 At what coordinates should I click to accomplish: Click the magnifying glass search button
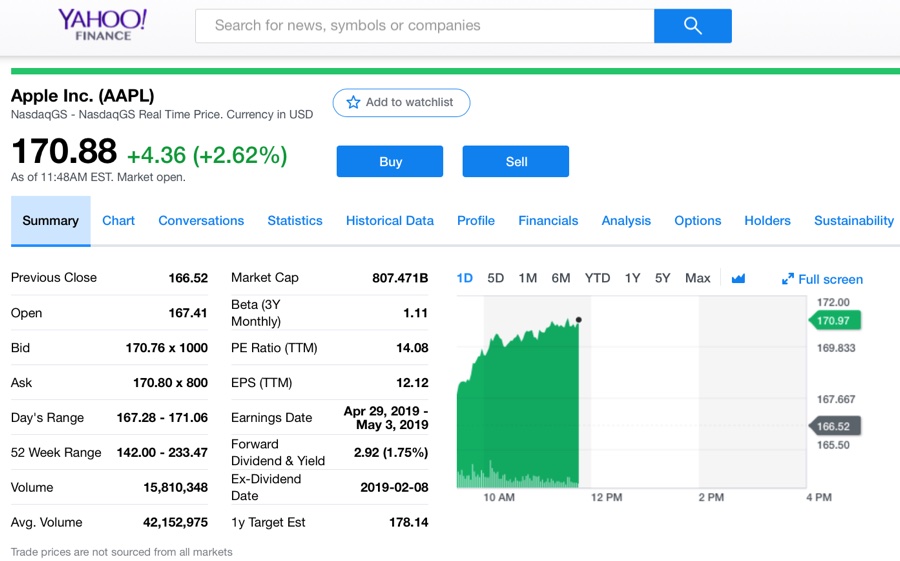(x=692, y=26)
